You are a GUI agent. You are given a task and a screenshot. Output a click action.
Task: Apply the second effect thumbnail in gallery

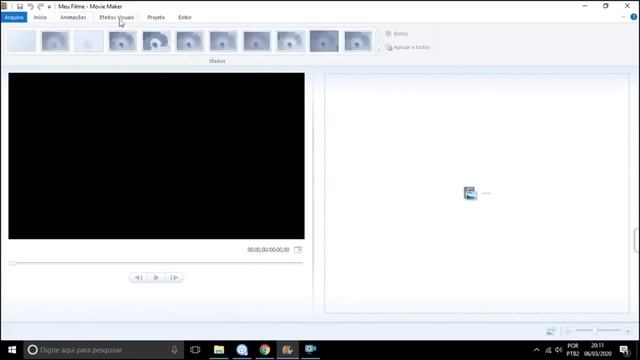55,41
